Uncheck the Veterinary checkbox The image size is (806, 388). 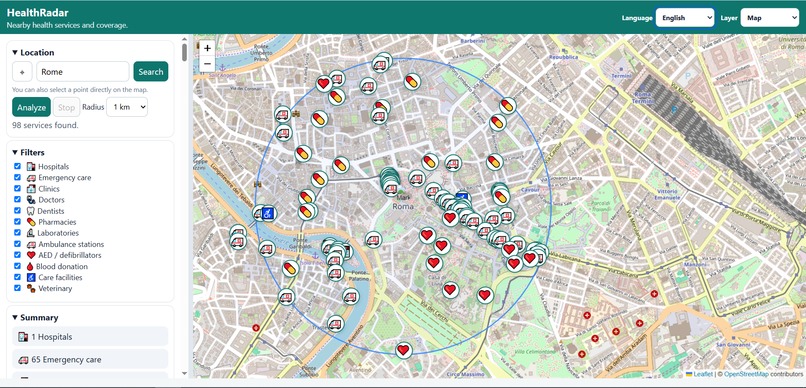point(17,288)
